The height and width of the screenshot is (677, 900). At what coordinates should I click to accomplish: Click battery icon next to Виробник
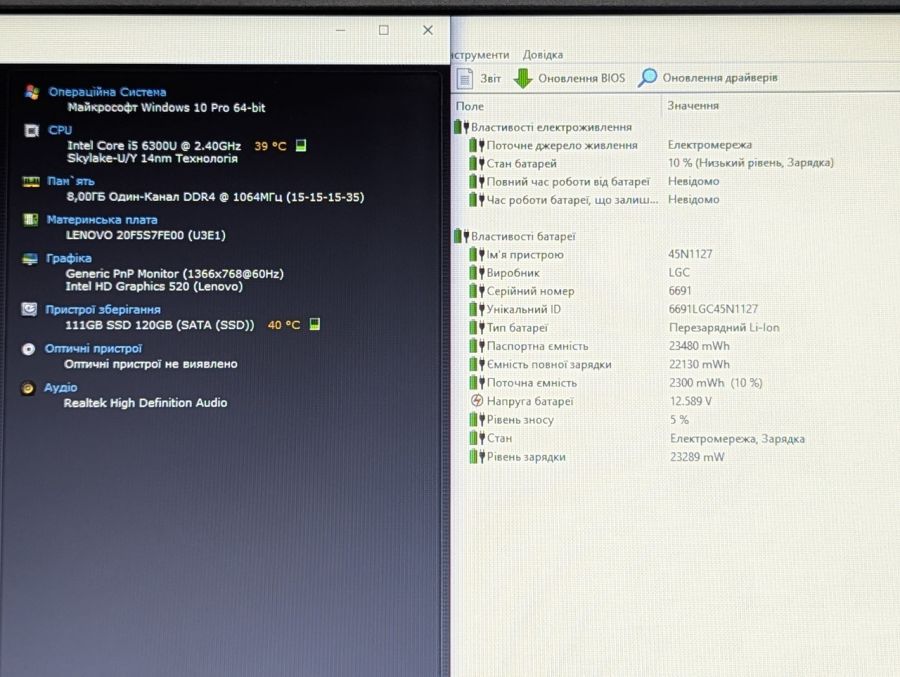[x=477, y=273]
